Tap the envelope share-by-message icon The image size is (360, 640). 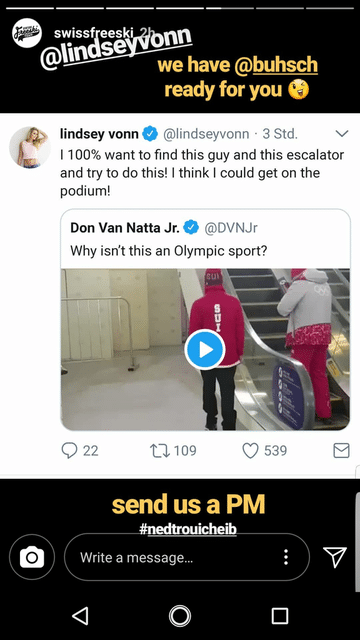341,451
